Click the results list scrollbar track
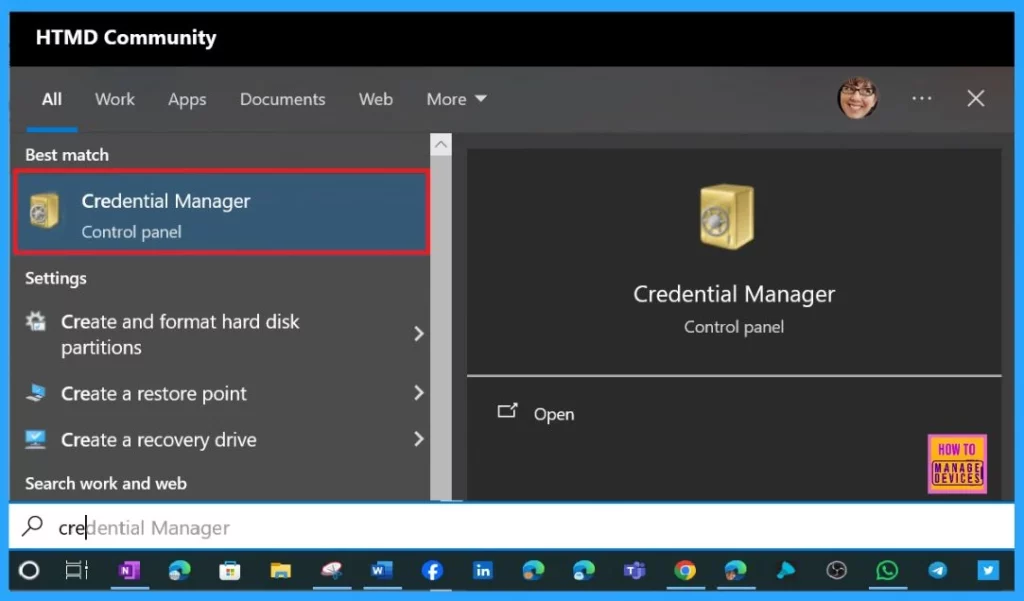This screenshot has height=601, width=1024. pos(441,327)
